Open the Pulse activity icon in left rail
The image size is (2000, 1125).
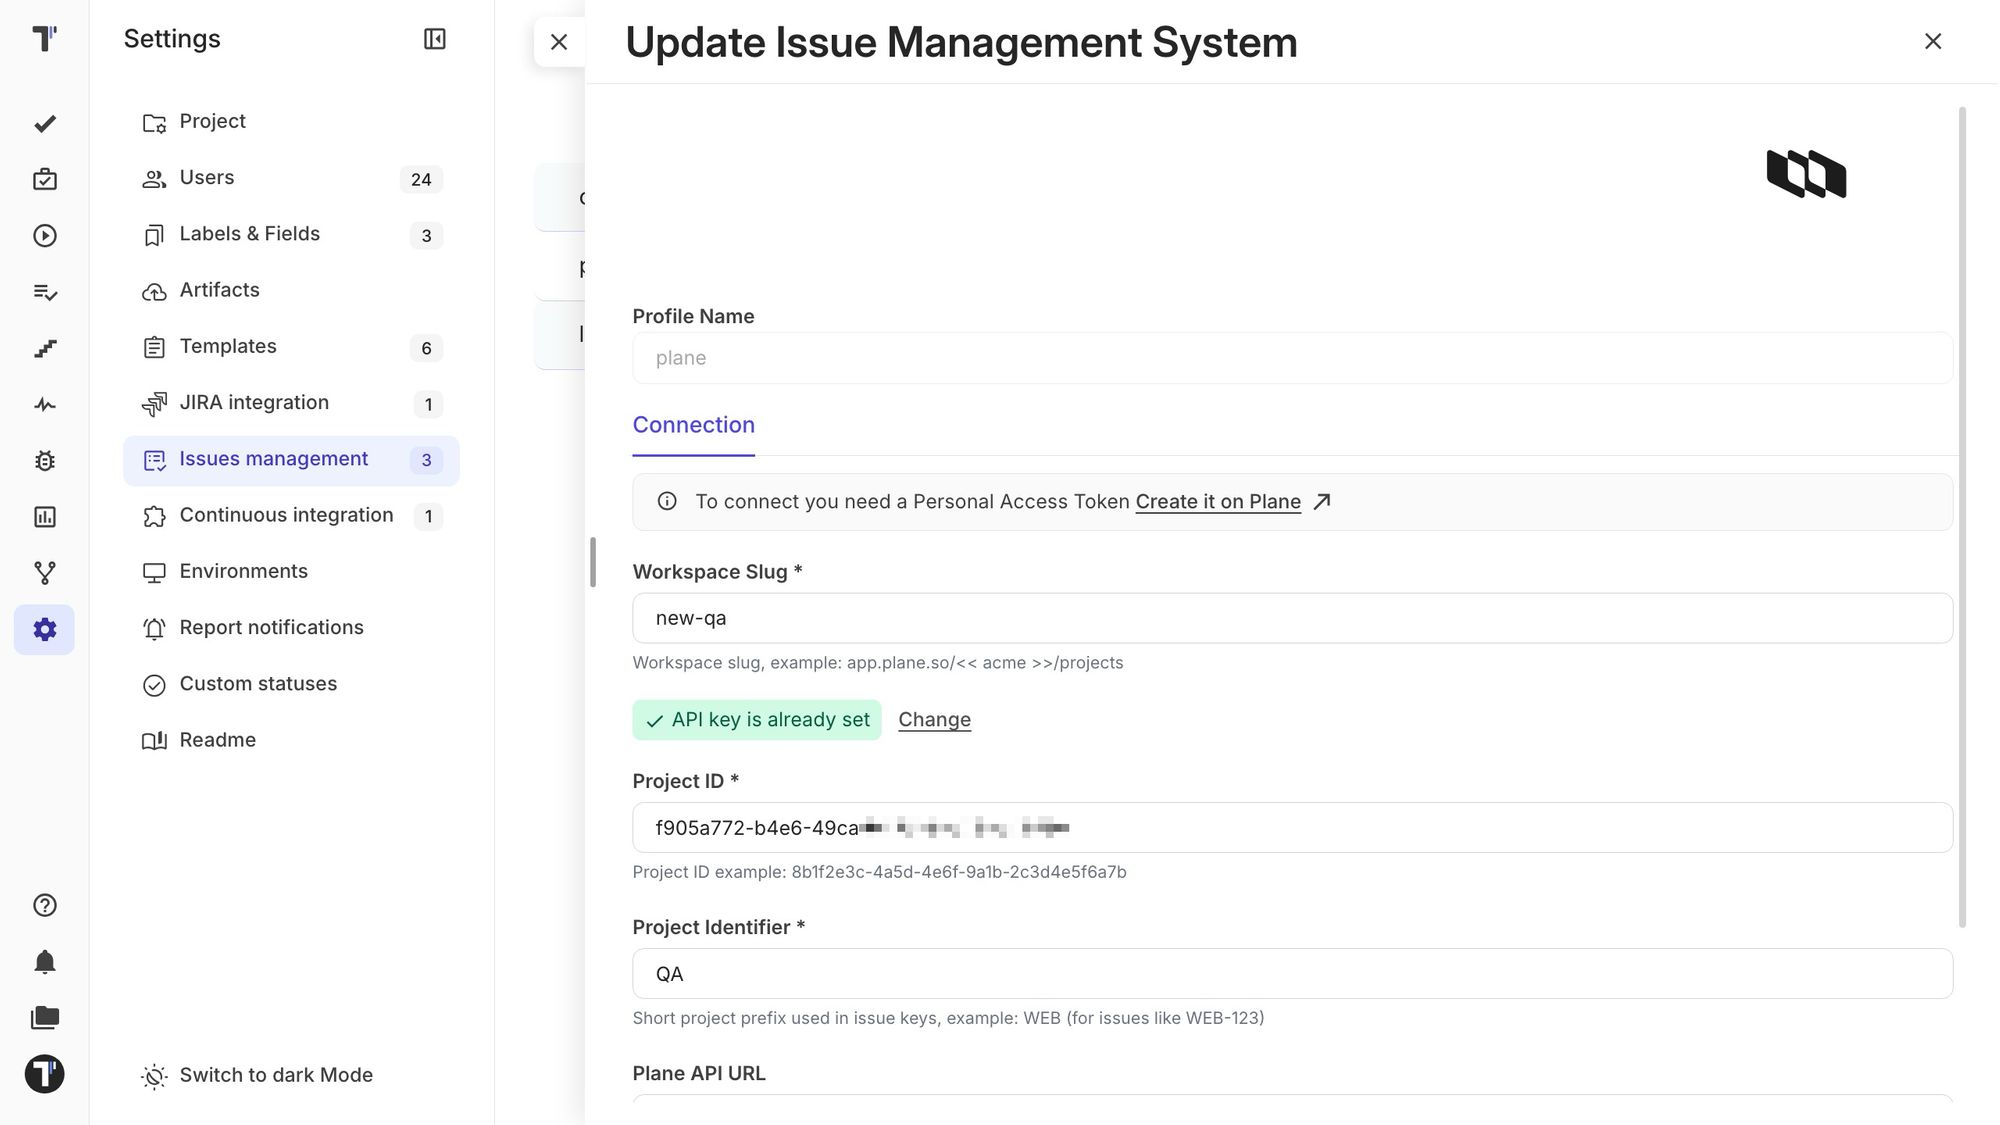[44, 405]
